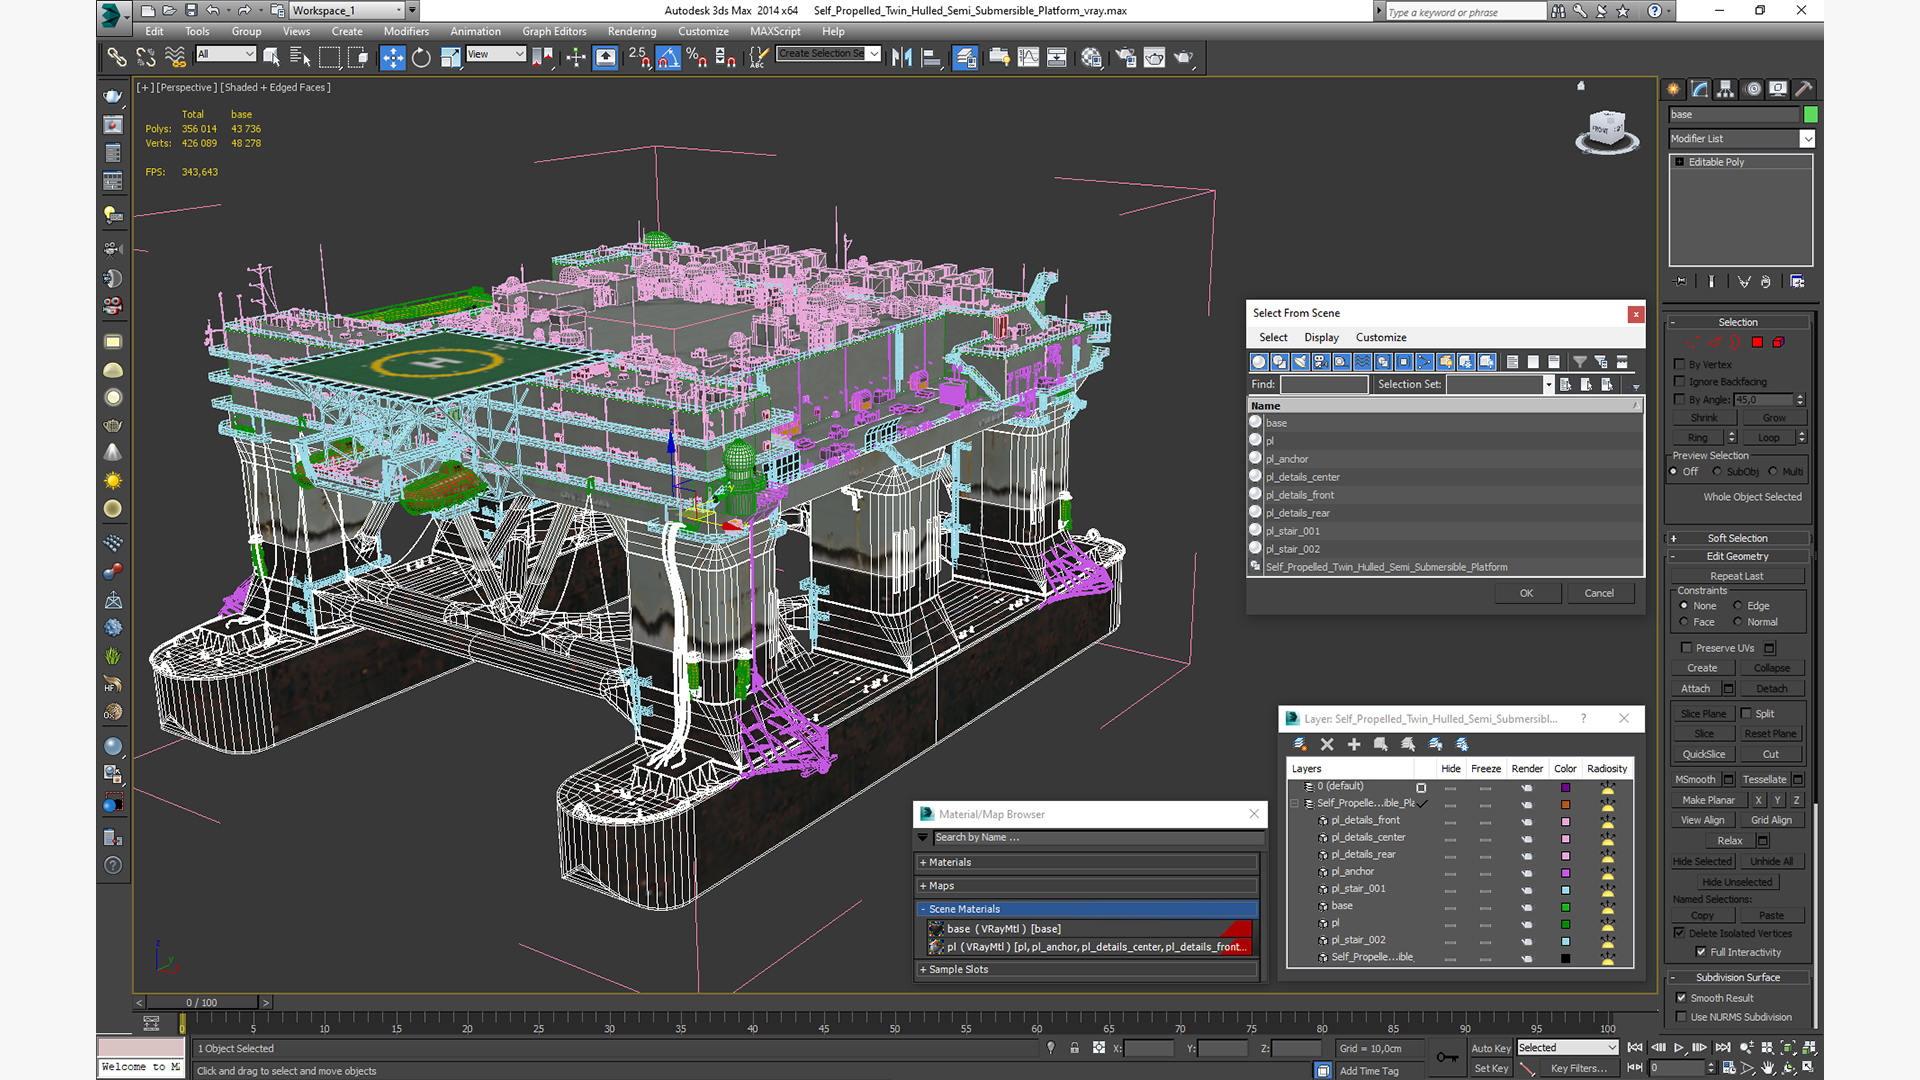Select Element sub-object level icon
Image resolution: width=1920 pixels, height=1080 pixels.
1778,342
